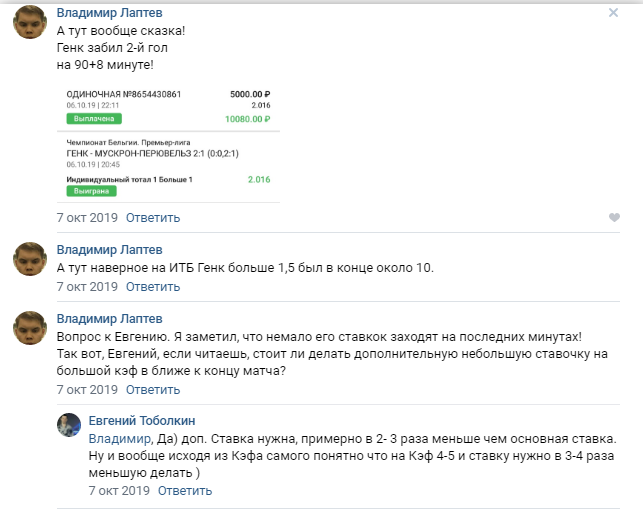Viewport: 643px width, 512px height.
Task: Click the Владимир mention in Евгений's reply
Action: pos(119,439)
